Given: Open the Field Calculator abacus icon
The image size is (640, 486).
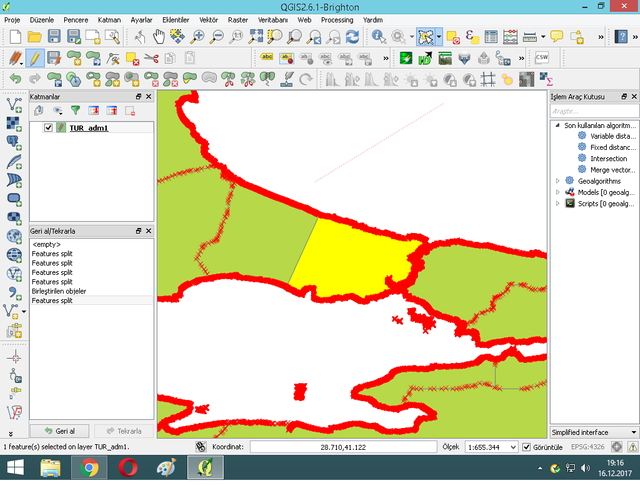Looking at the screenshot, I should coord(511,37).
